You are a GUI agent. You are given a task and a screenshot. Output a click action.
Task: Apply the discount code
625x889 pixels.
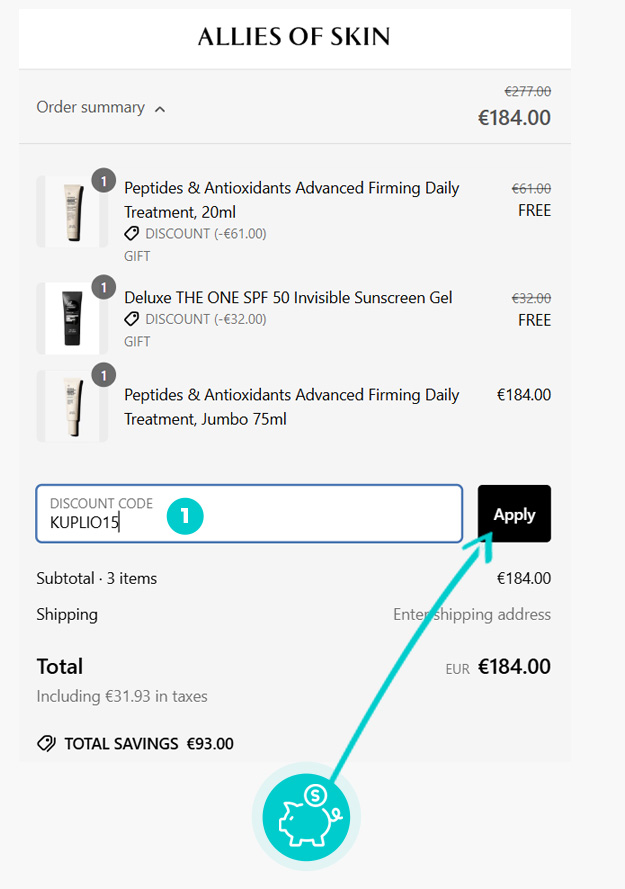514,514
